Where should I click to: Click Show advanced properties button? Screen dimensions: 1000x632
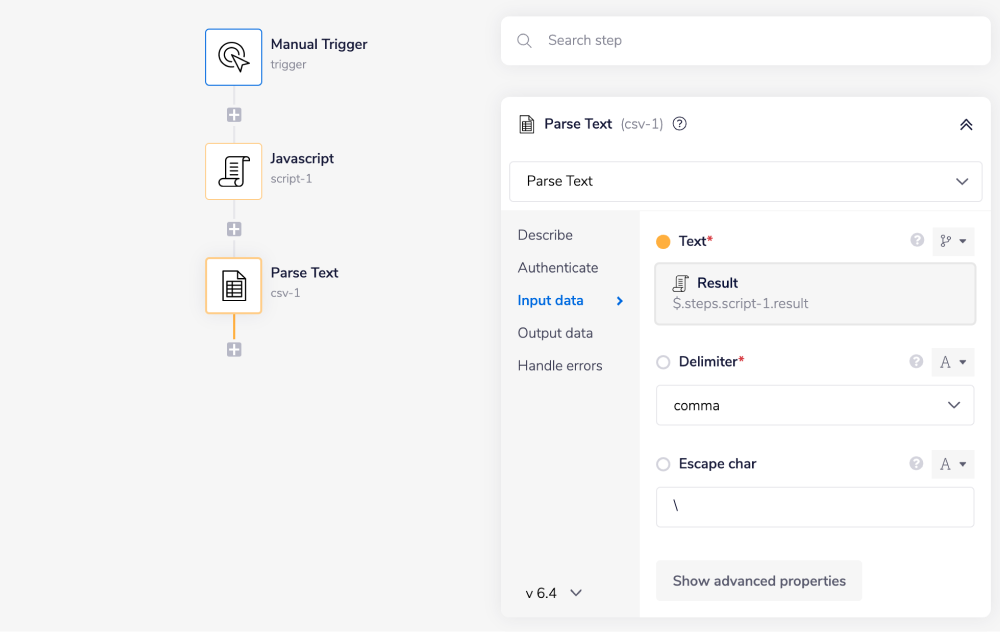[759, 581]
